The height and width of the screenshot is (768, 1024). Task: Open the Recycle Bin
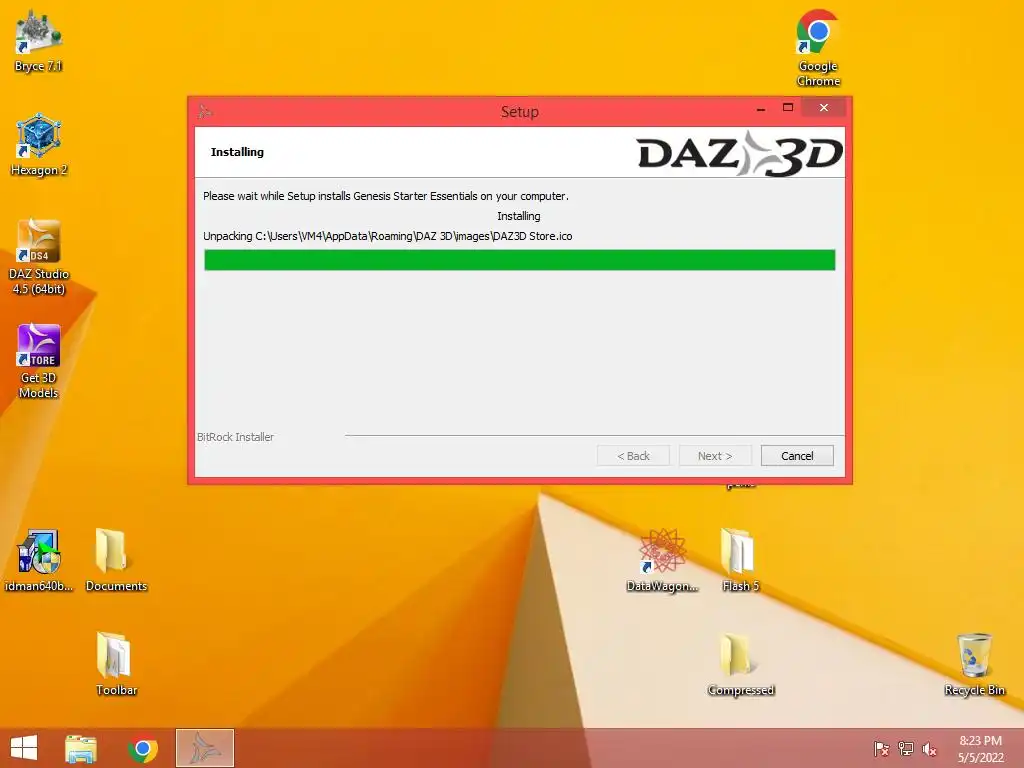(974, 664)
